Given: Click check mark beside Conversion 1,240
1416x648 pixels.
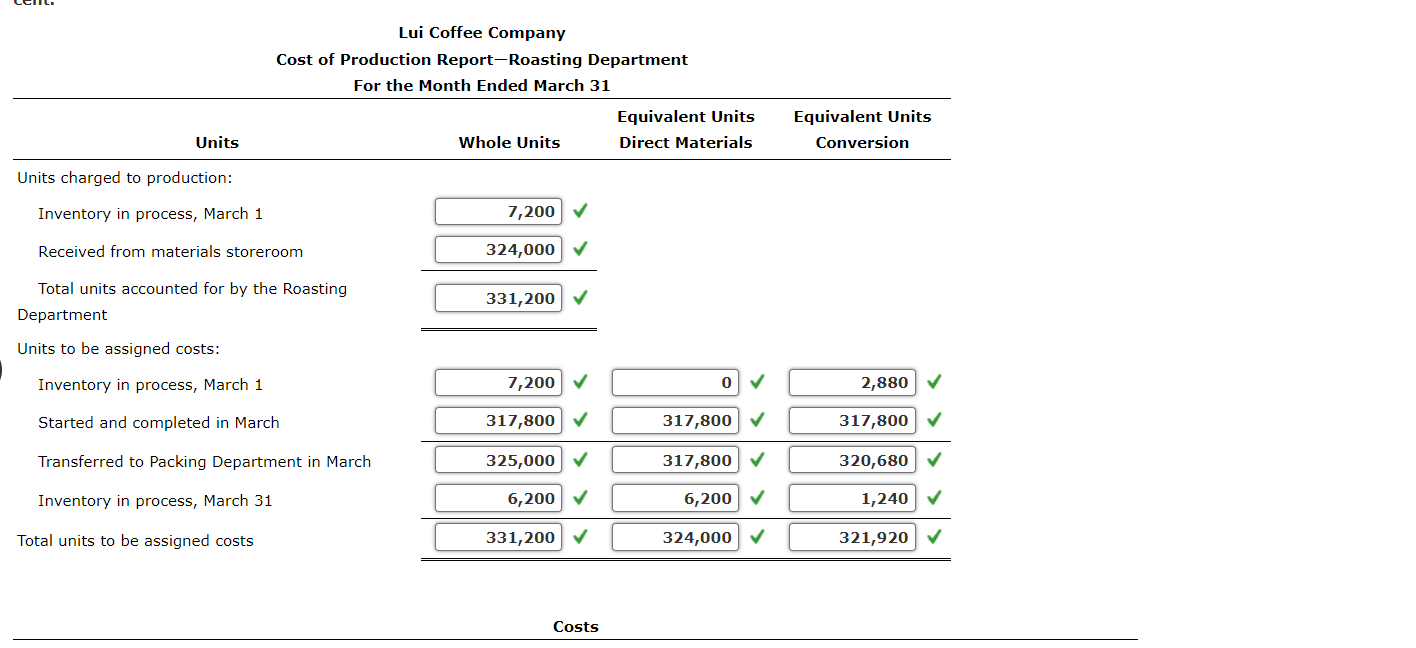Looking at the screenshot, I should (934, 498).
